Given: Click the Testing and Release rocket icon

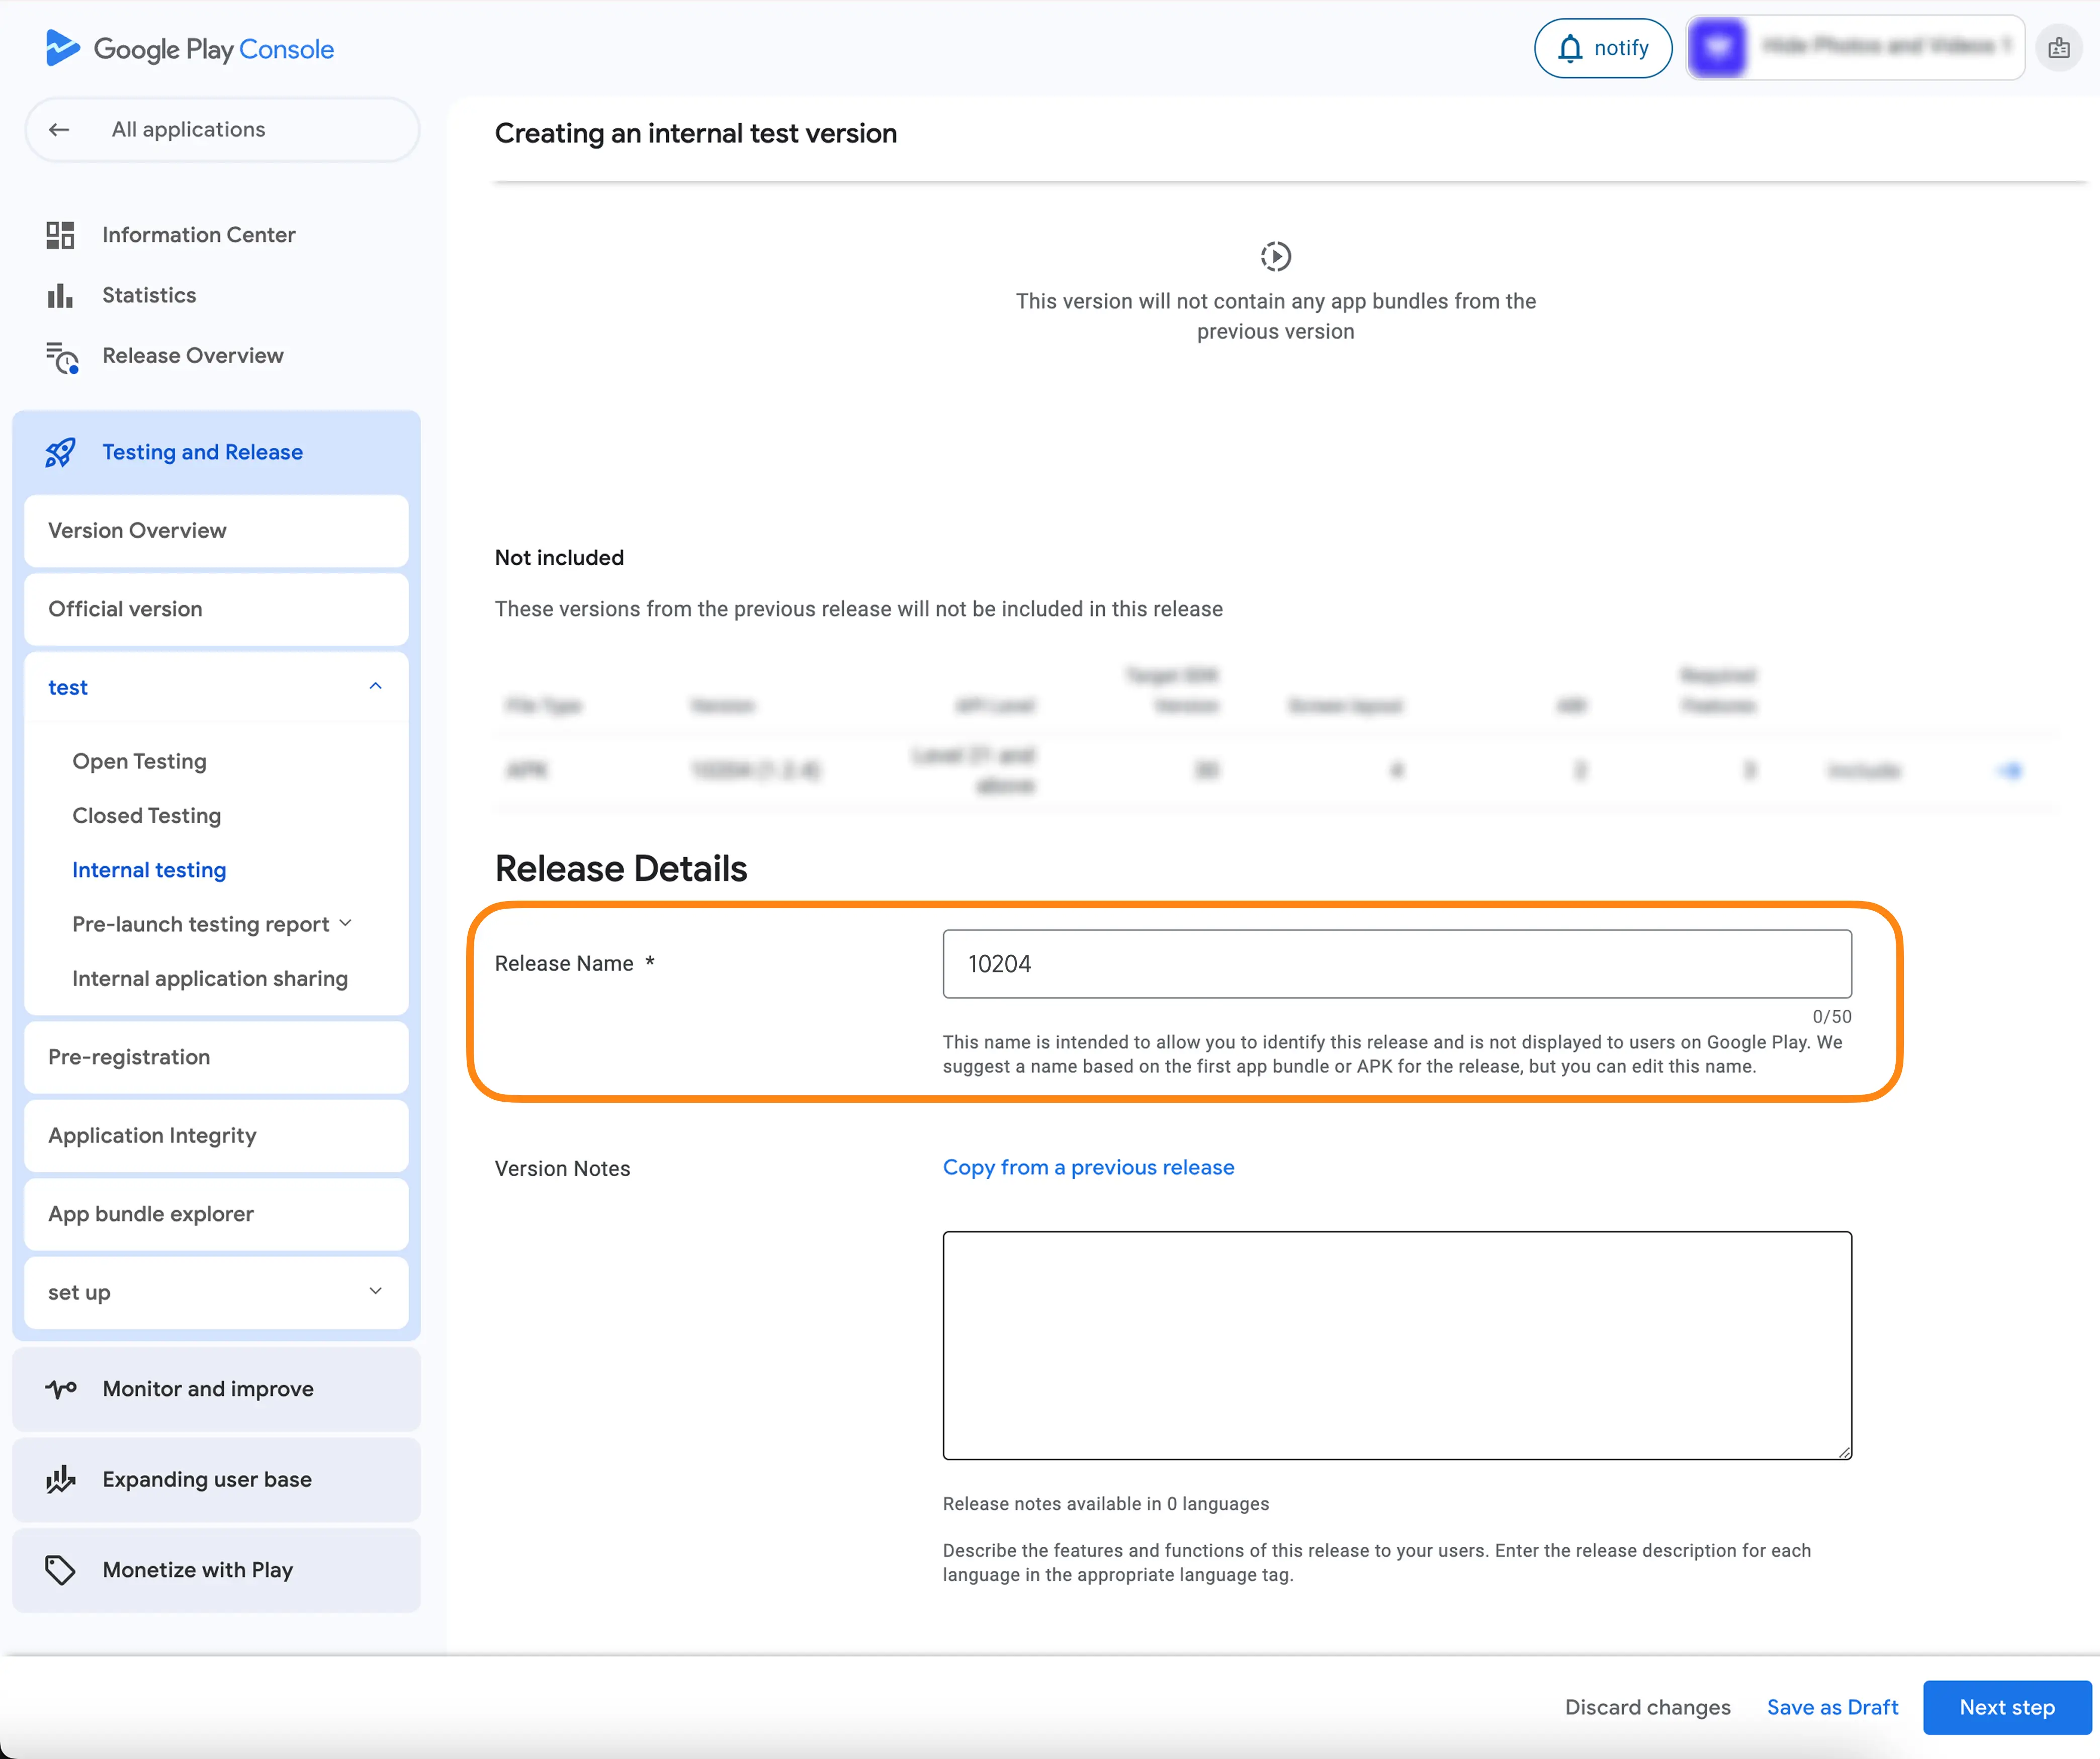Looking at the screenshot, I should point(60,453).
